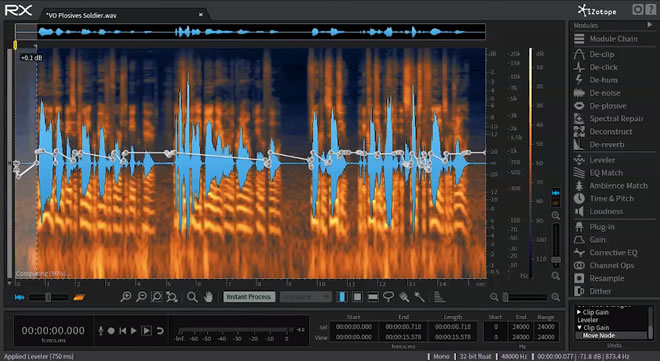This screenshot has width=660, height=361.
Task: Open the Channel Ops module
Action: [x=604, y=265]
